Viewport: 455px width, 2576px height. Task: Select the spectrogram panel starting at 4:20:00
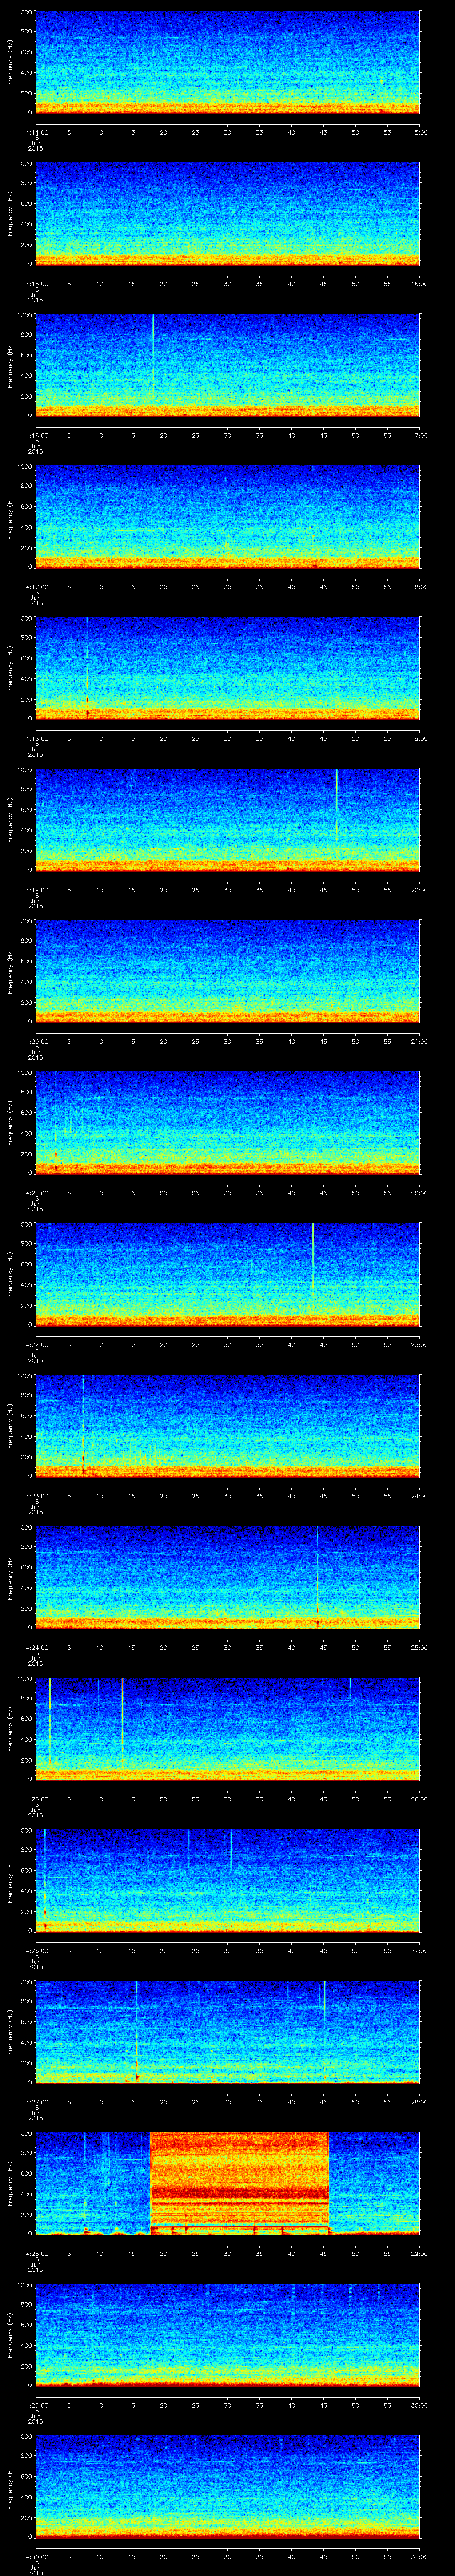227,970
